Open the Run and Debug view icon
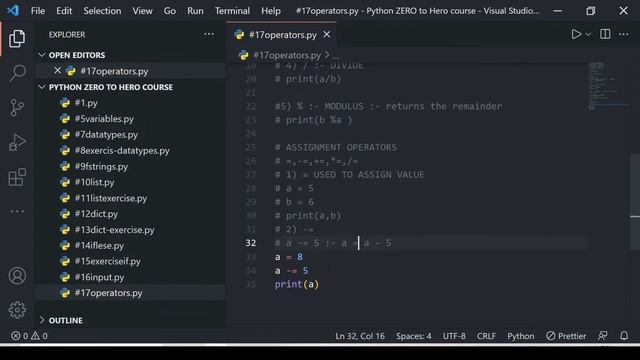This screenshot has width=640, height=360. click(17, 142)
